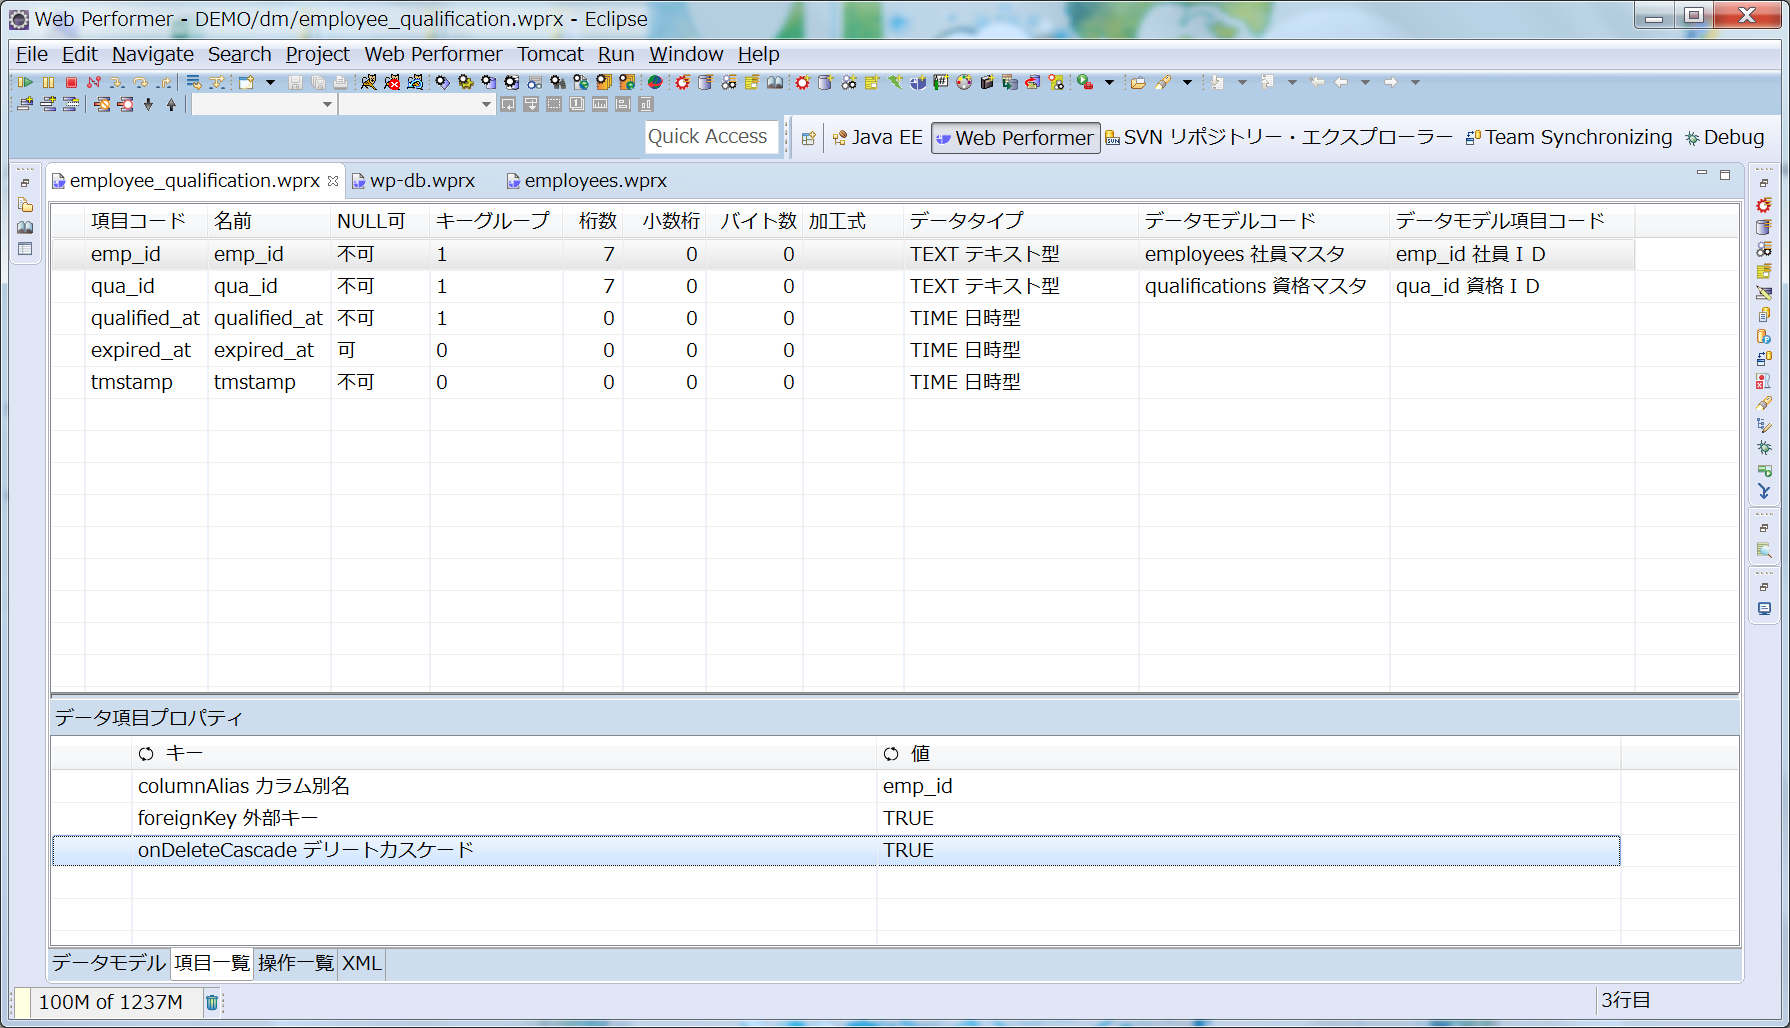Click the garbage collector trash icon
Image resolution: width=1790 pixels, height=1028 pixels.
pyautogui.click(x=212, y=1002)
